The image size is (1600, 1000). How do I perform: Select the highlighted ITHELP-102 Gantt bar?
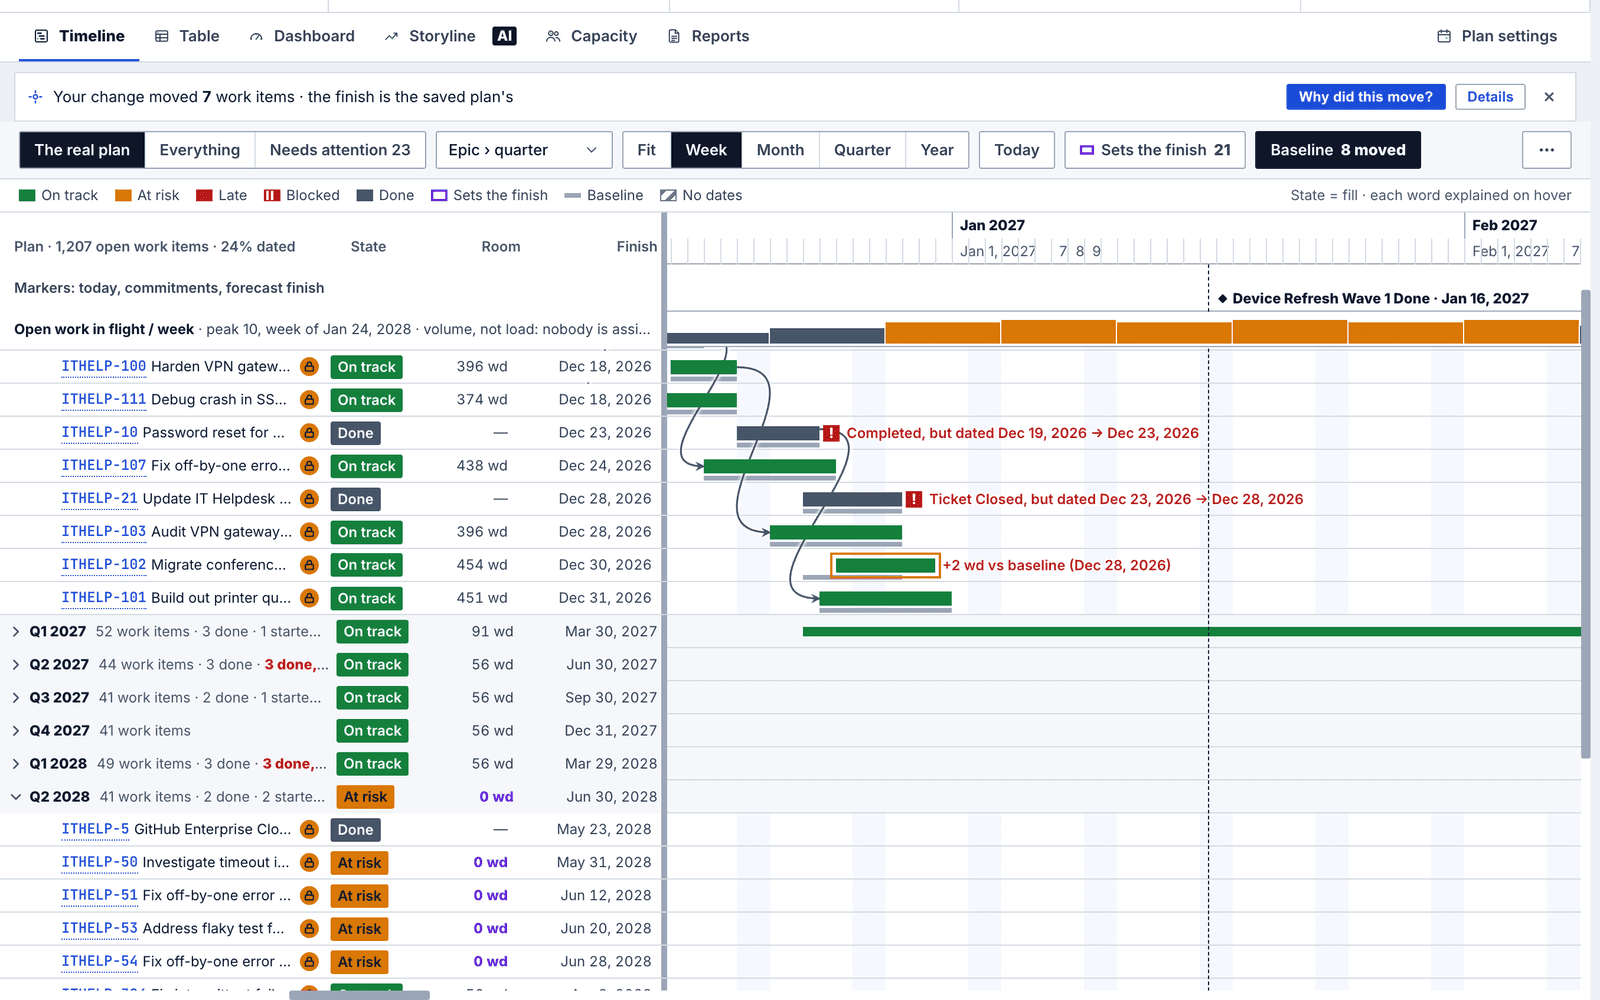(x=885, y=566)
